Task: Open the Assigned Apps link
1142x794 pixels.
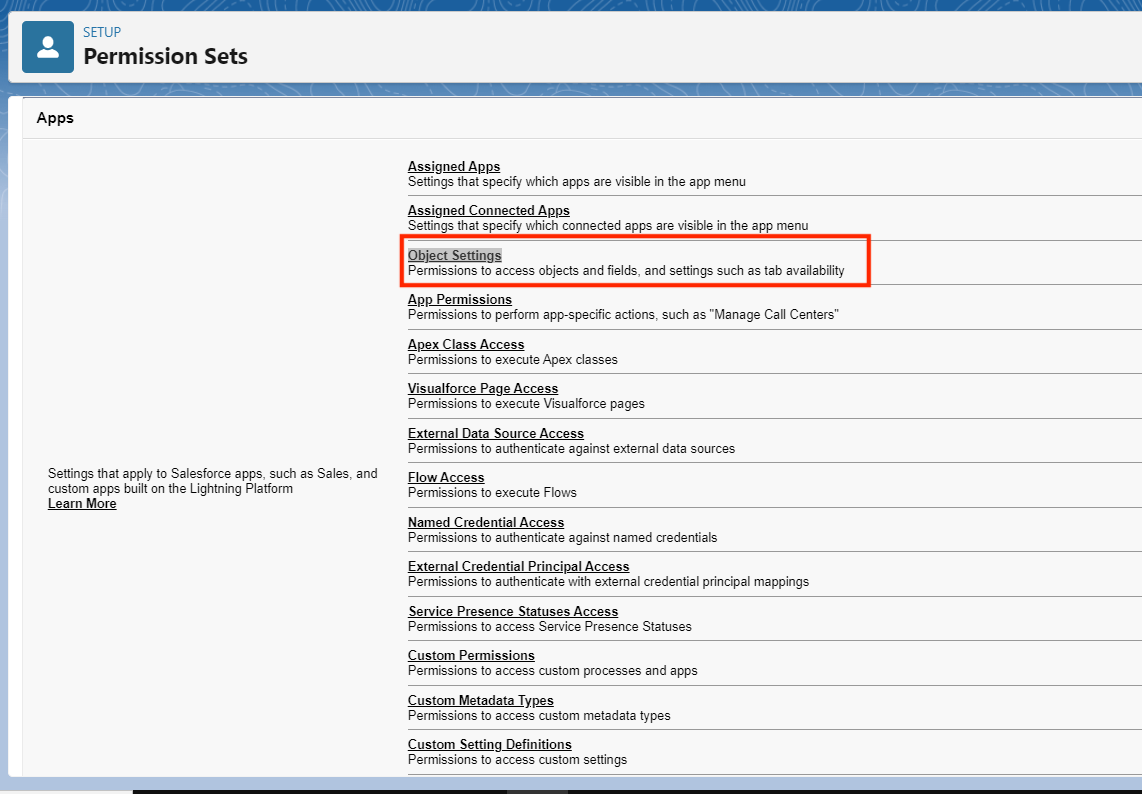Action: [454, 166]
